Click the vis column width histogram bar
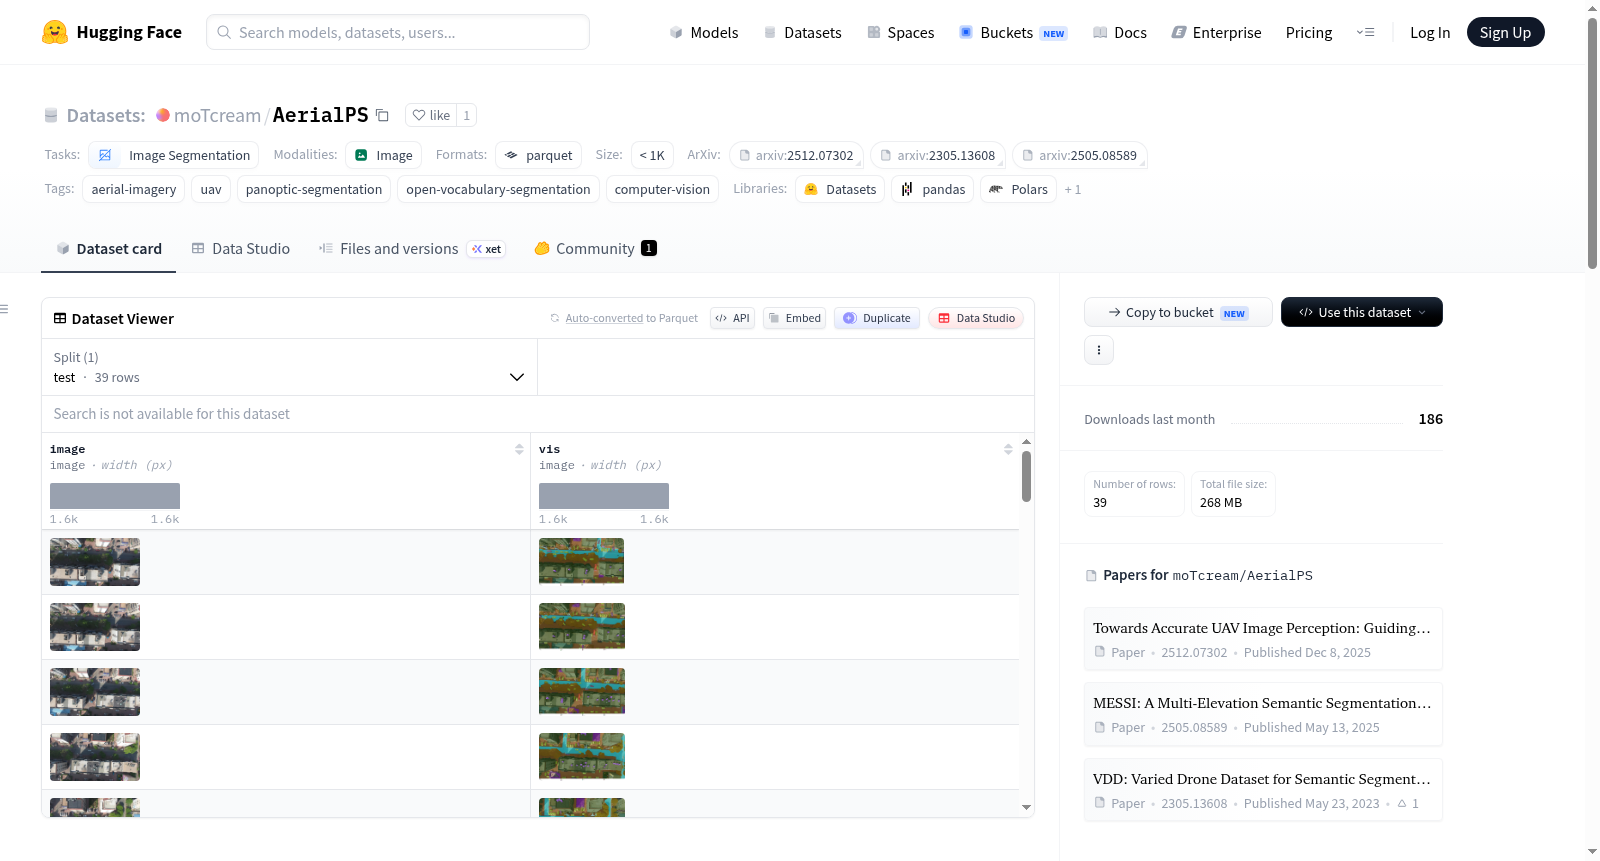 click(x=604, y=495)
